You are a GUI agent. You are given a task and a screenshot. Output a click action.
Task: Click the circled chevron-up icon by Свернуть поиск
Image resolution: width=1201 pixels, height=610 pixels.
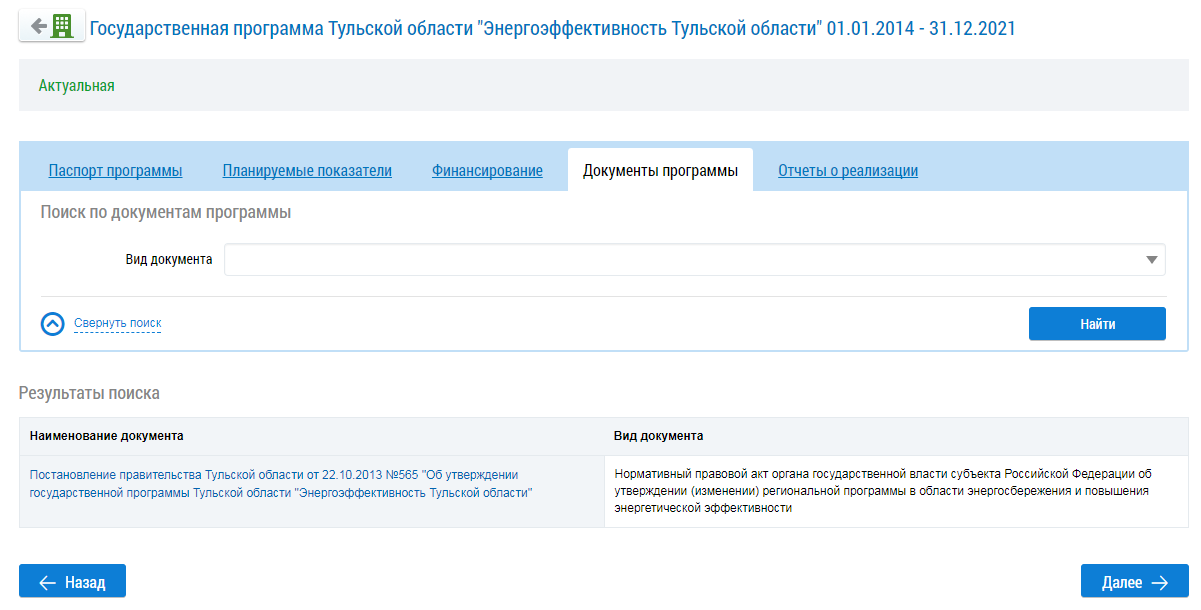click(x=52, y=324)
